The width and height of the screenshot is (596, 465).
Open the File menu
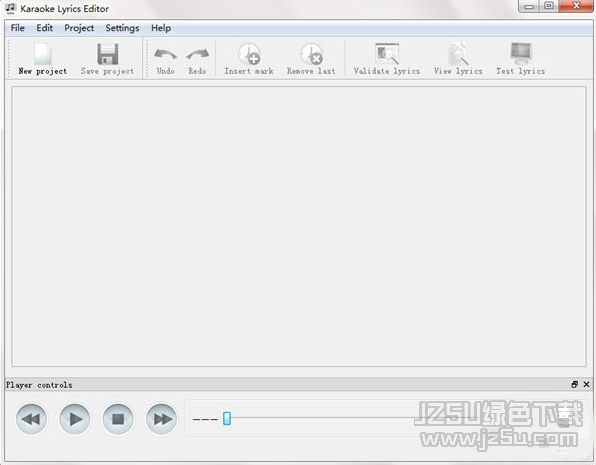17,28
